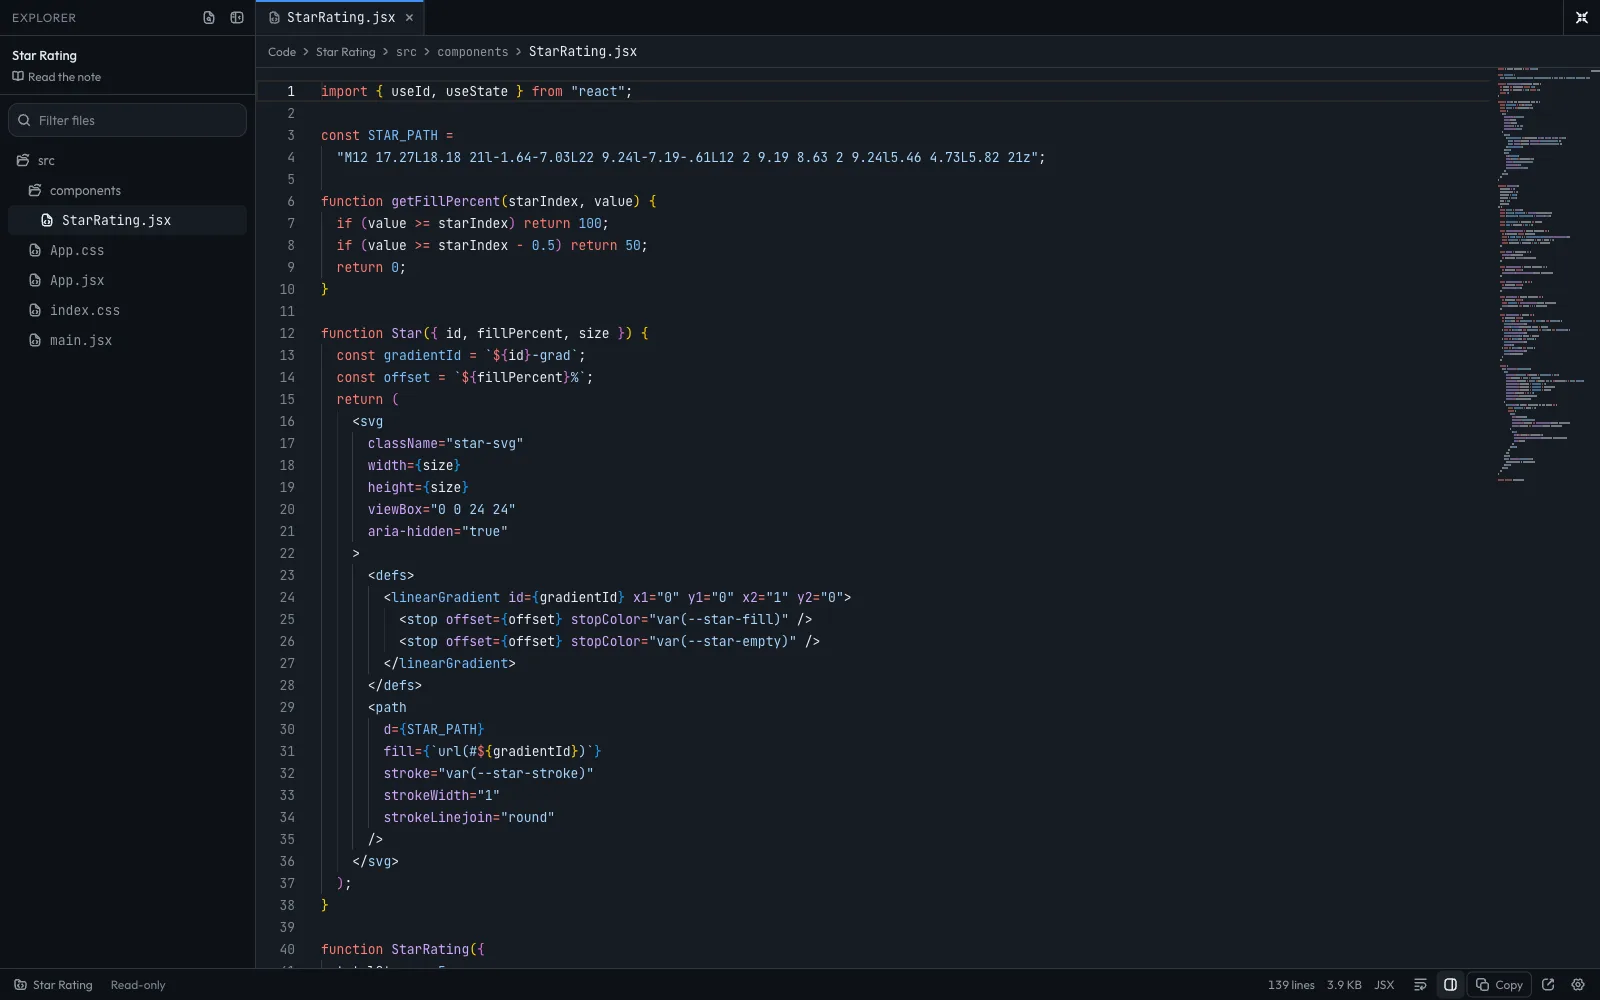This screenshot has height=1000, width=1600.
Task: Click the JSX language indicator
Action: 1384,985
